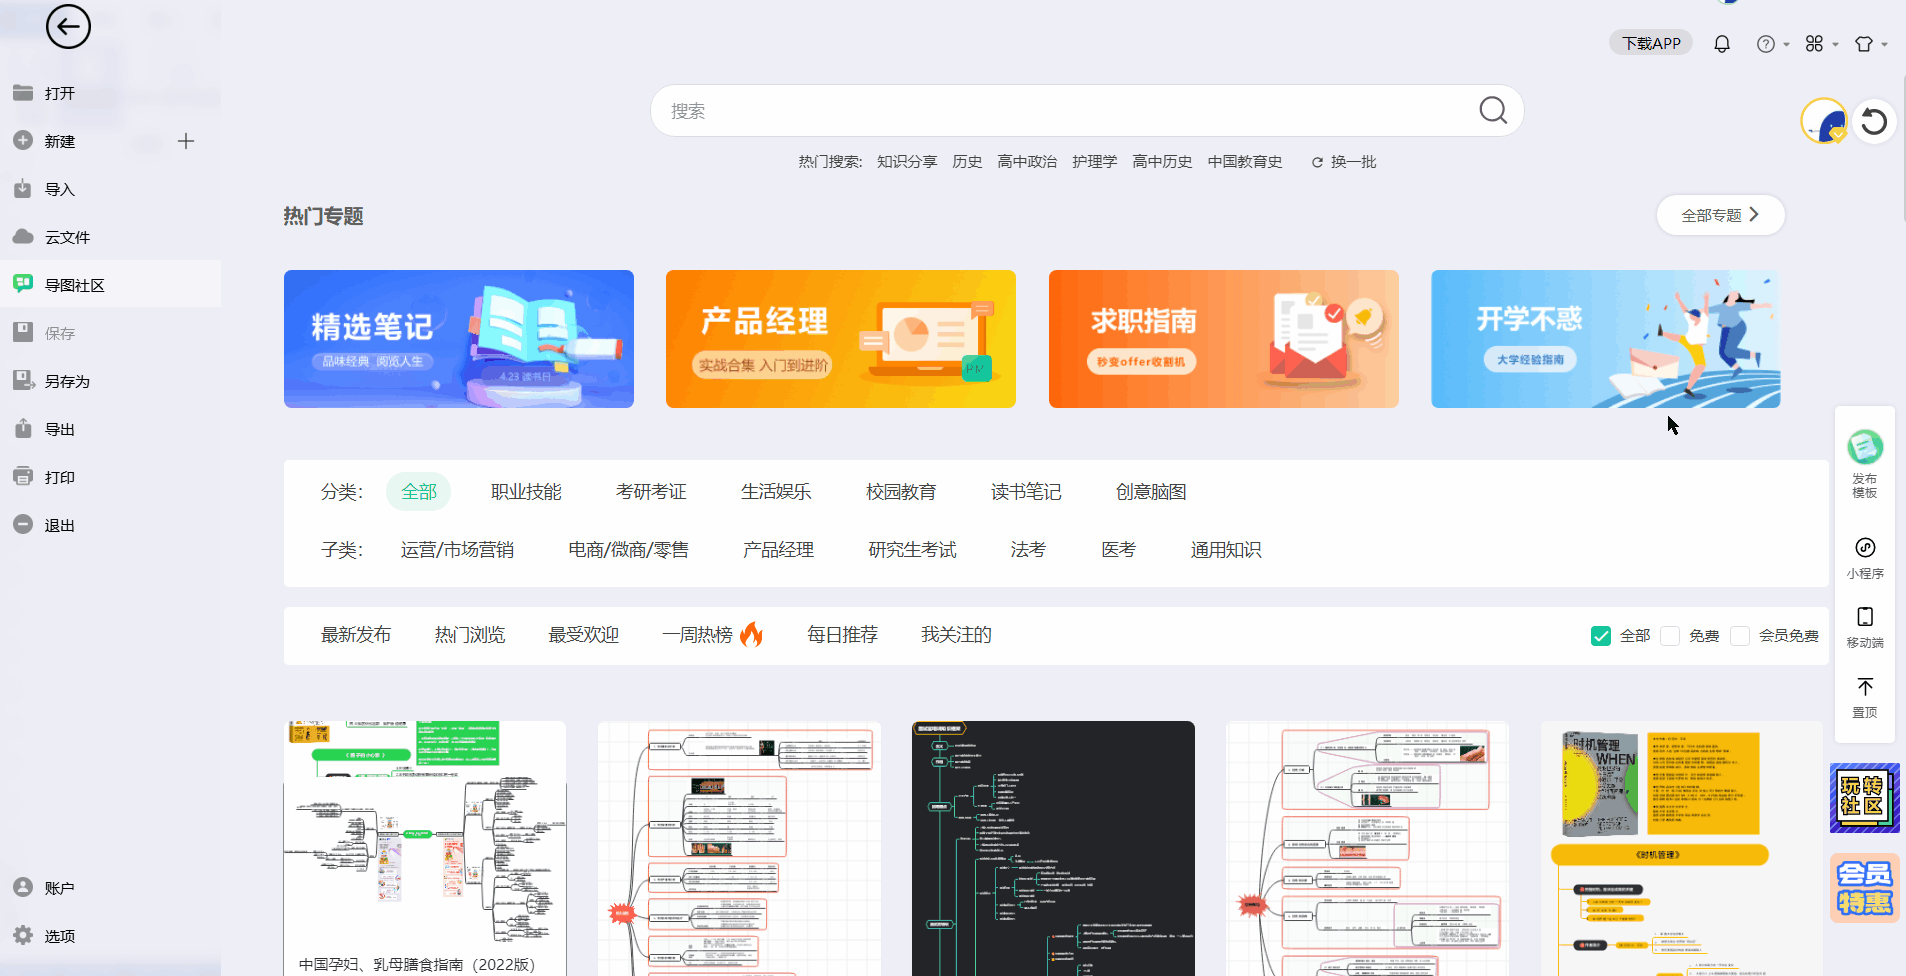Open the 精选笔记 topic banner
The height and width of the screenshot is (976, 1906).
click(x=459, y=339)
